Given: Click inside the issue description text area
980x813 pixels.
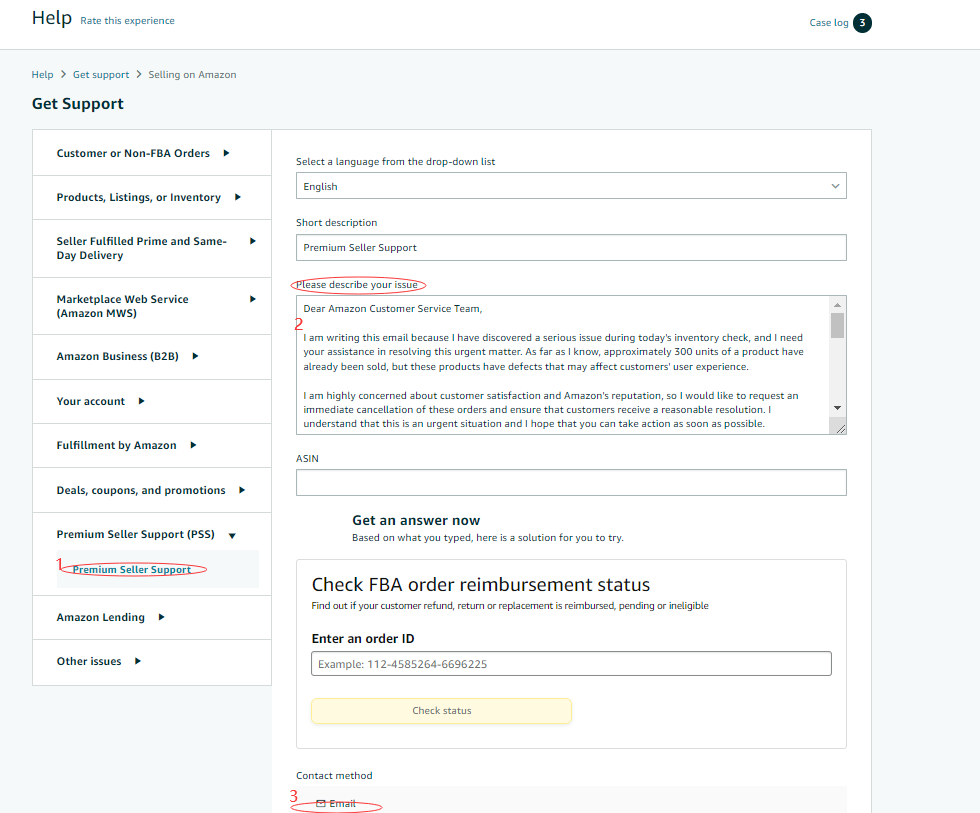Looking at the screenshot, I should pos(562,365).
